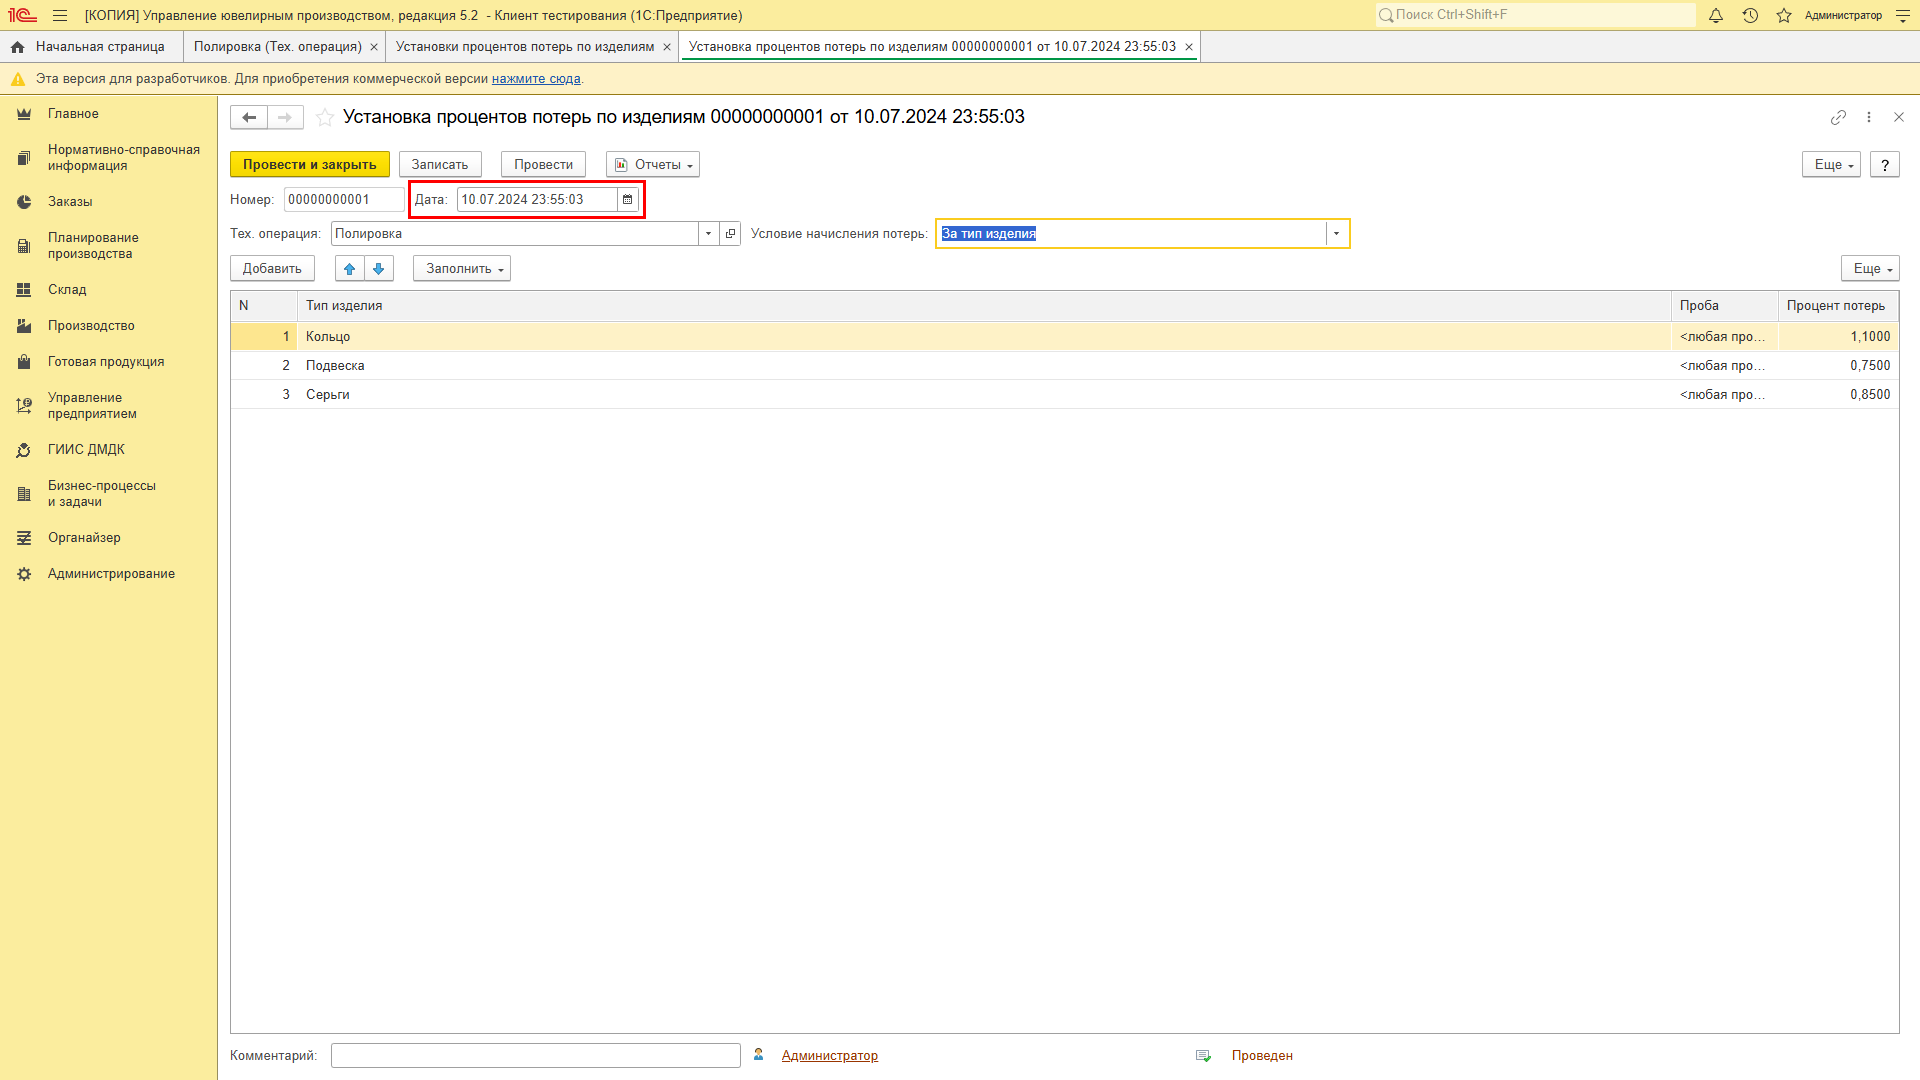
Task: Click Проба cell in Серьги row
Action: (x=1724, y=395)
